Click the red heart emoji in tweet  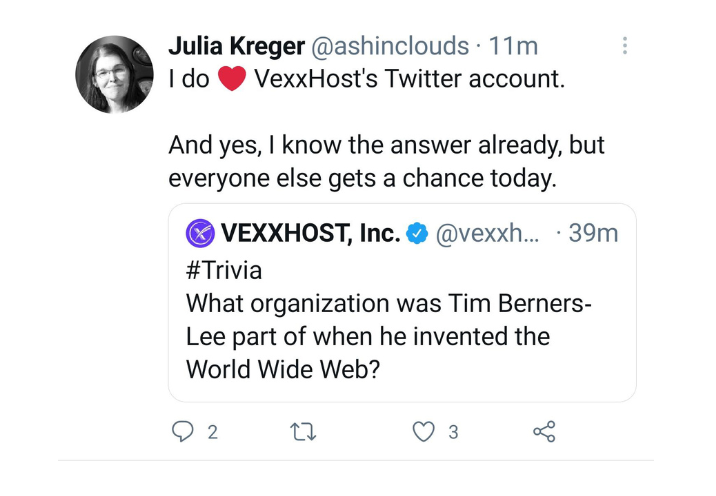[232, 80]
